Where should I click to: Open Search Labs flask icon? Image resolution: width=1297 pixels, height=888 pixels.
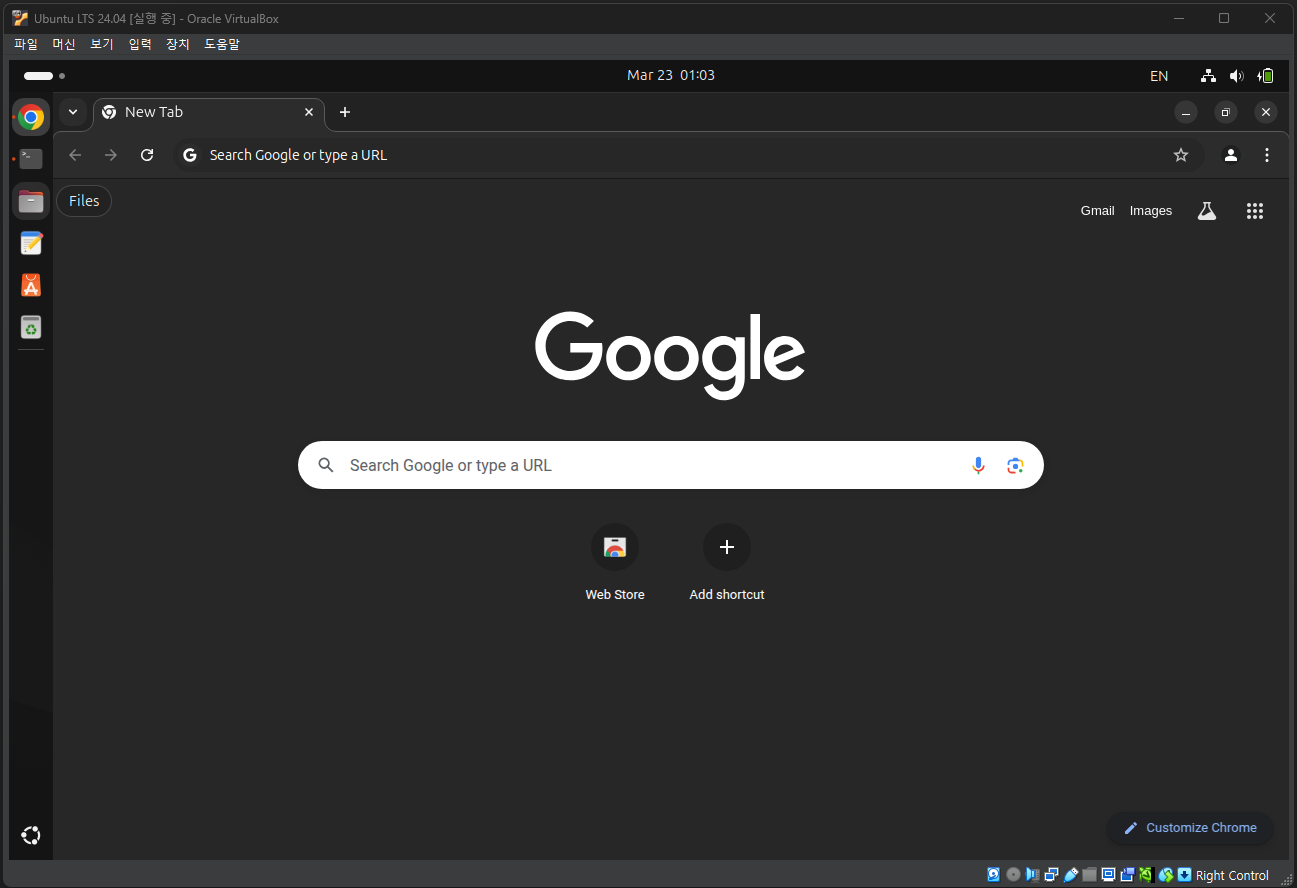click(x=1207, y=211)
